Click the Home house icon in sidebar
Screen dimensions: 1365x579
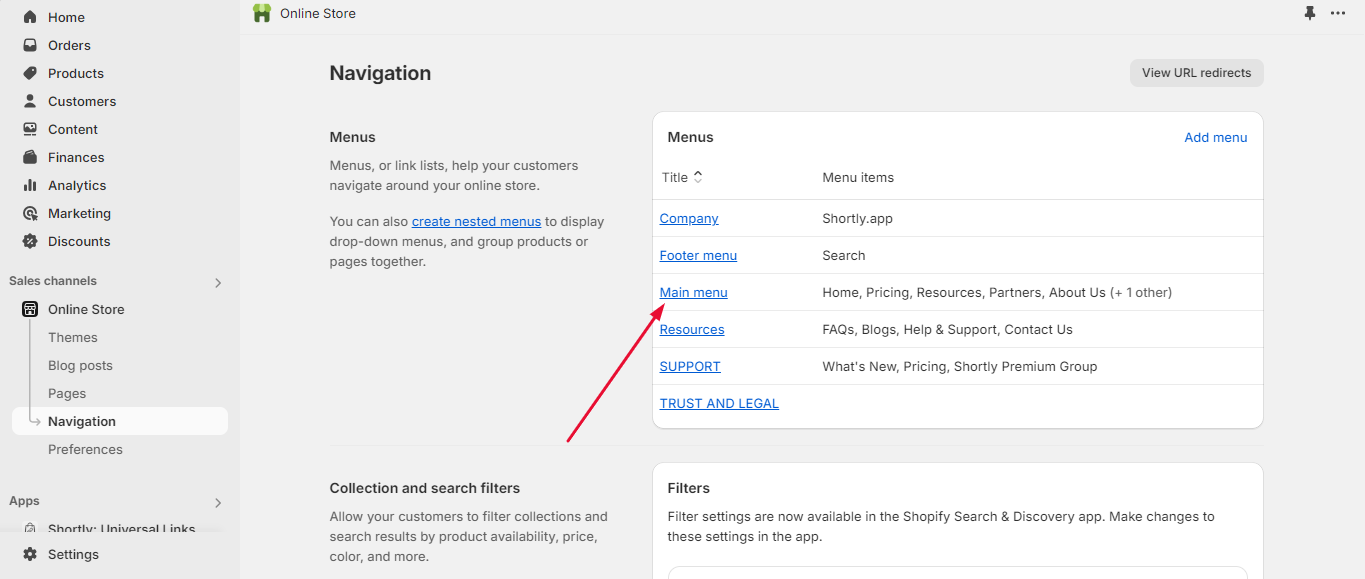[30, 17]
